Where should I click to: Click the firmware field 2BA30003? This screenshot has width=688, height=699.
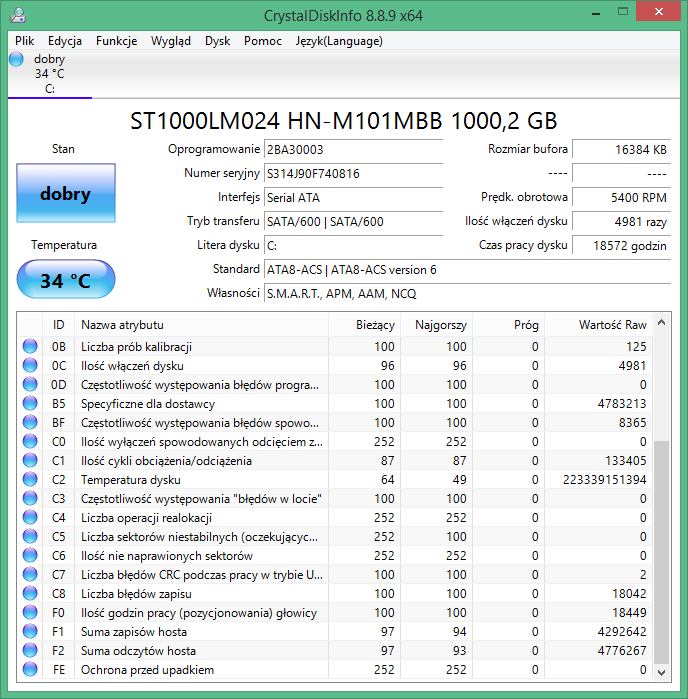353,149
